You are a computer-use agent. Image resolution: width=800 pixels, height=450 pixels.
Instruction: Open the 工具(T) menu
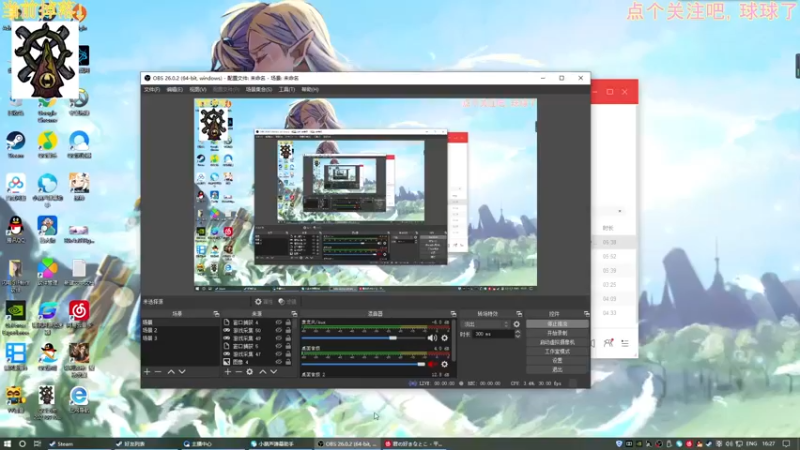287,89
